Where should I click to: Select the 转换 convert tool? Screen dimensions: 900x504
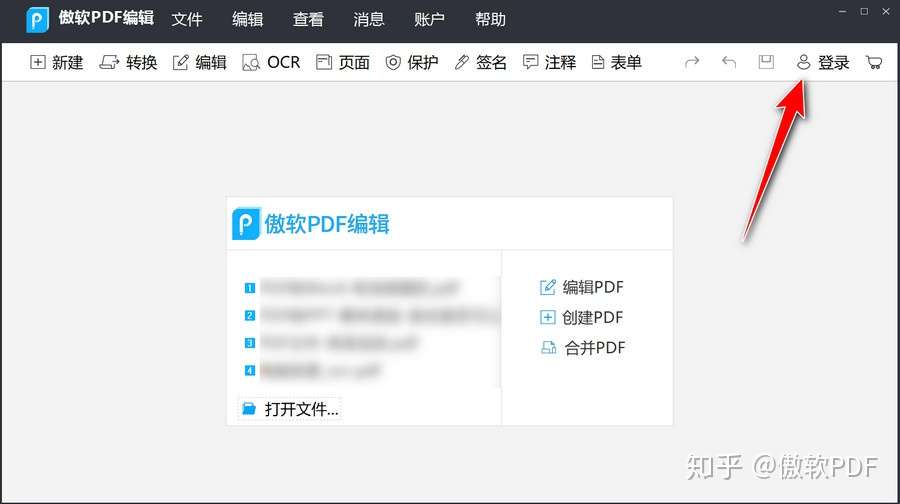tap(128, 62)
